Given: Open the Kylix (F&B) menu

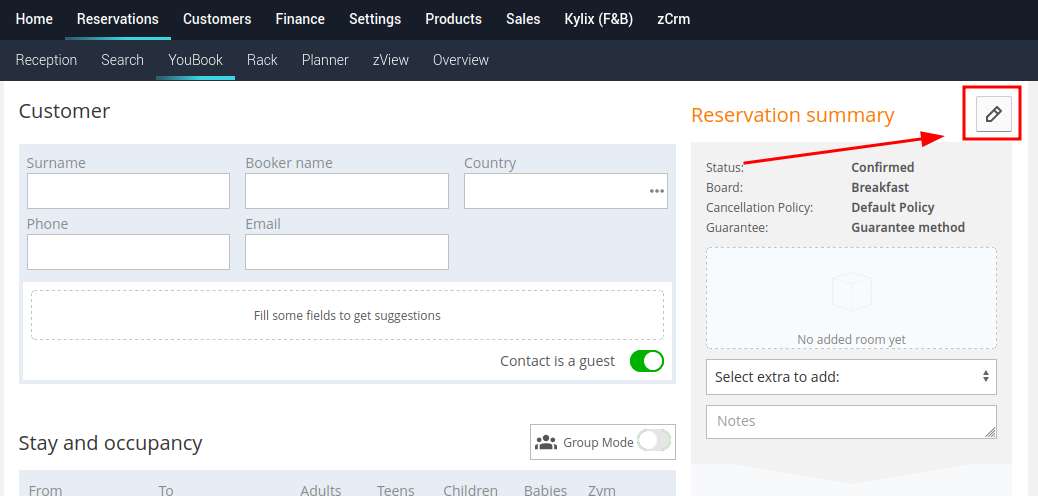Looking at the screenshot, I should (x=598, y=19).
